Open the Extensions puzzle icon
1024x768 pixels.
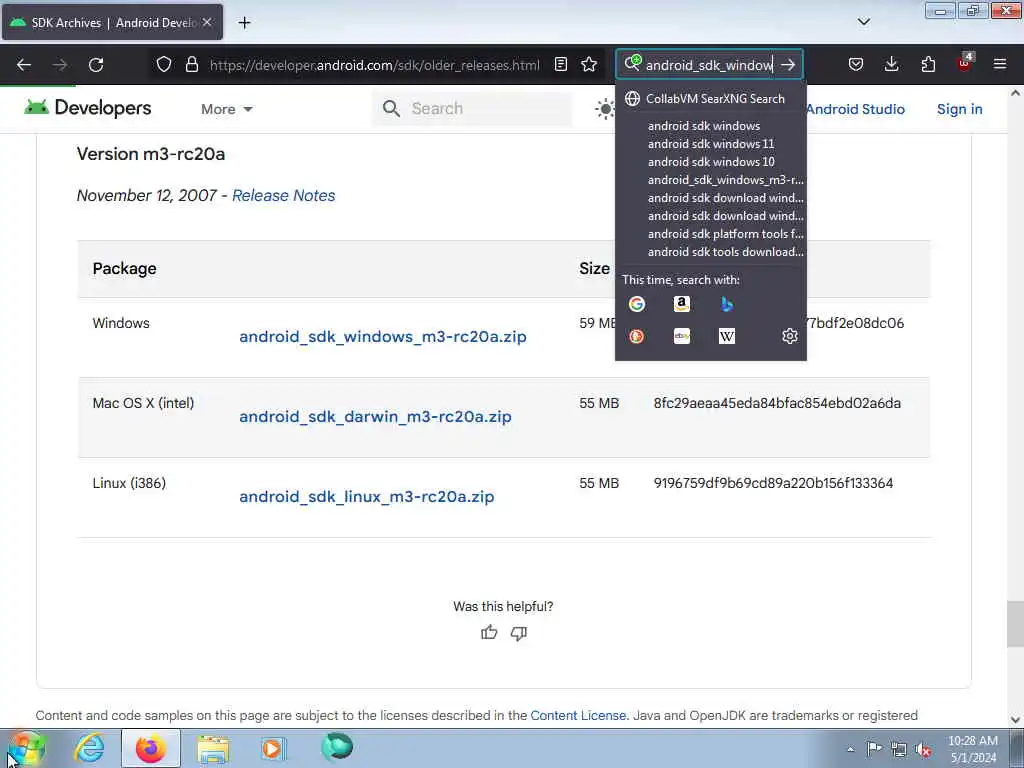928,65
